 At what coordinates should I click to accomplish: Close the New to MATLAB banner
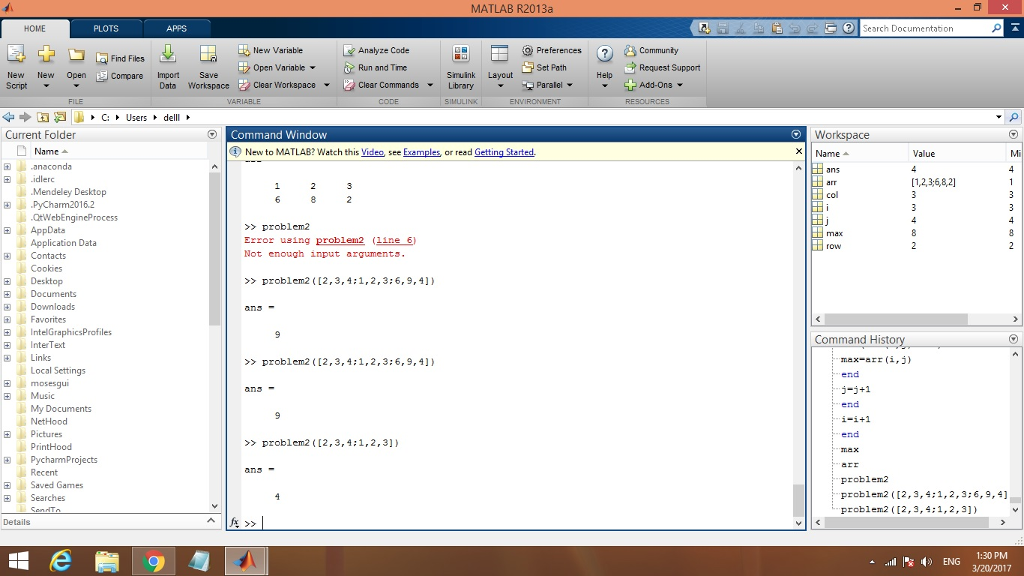click(798, 152)
